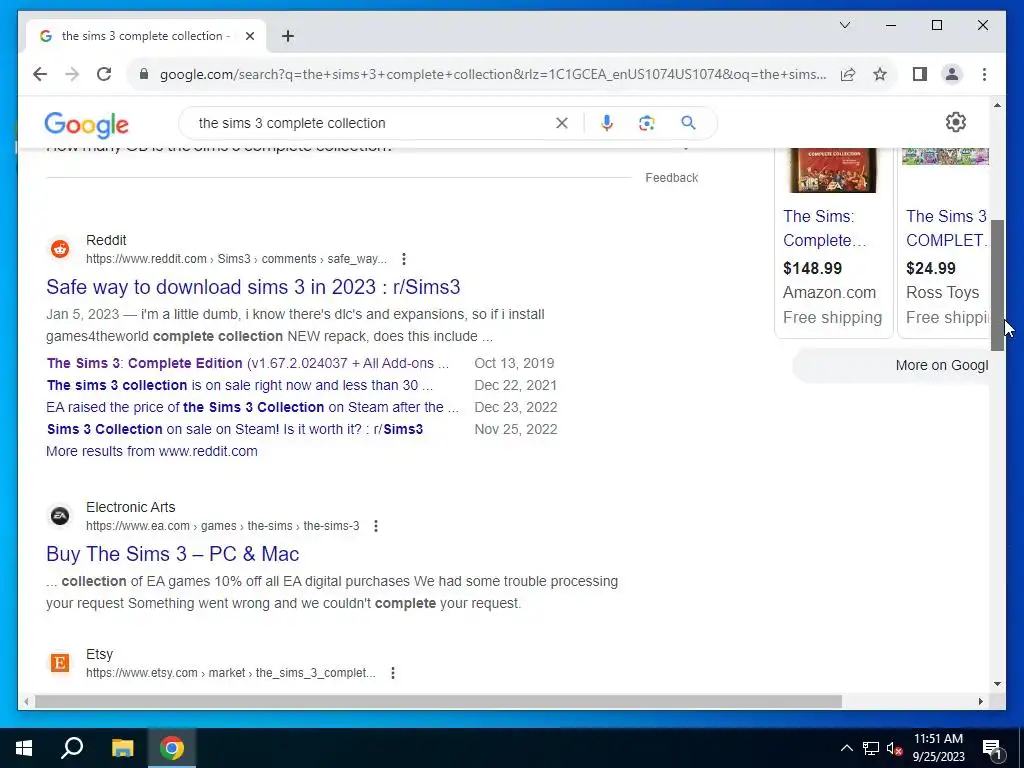This screenshot has height=768, width=1024.
Task: Click the Feedback link
Action: coord(671,178)
